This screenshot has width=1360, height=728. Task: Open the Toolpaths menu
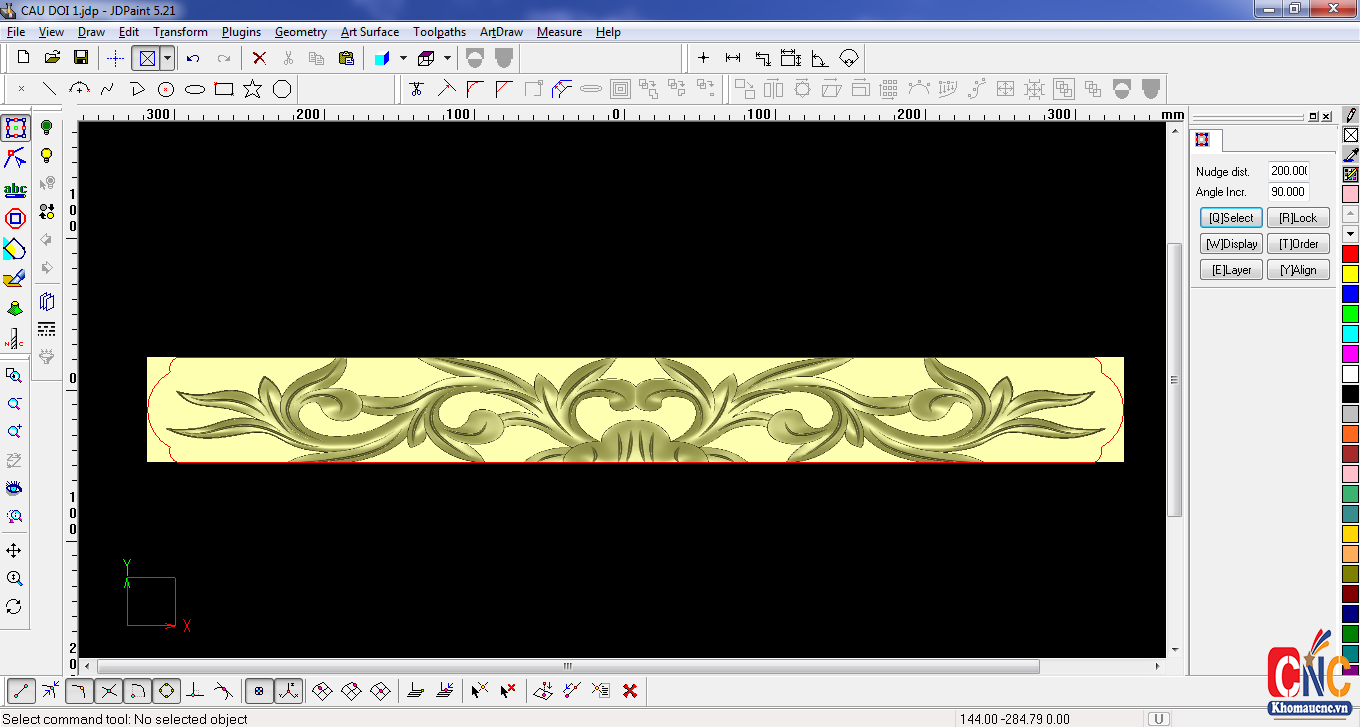pyautogui.click(x=439, y=32)
